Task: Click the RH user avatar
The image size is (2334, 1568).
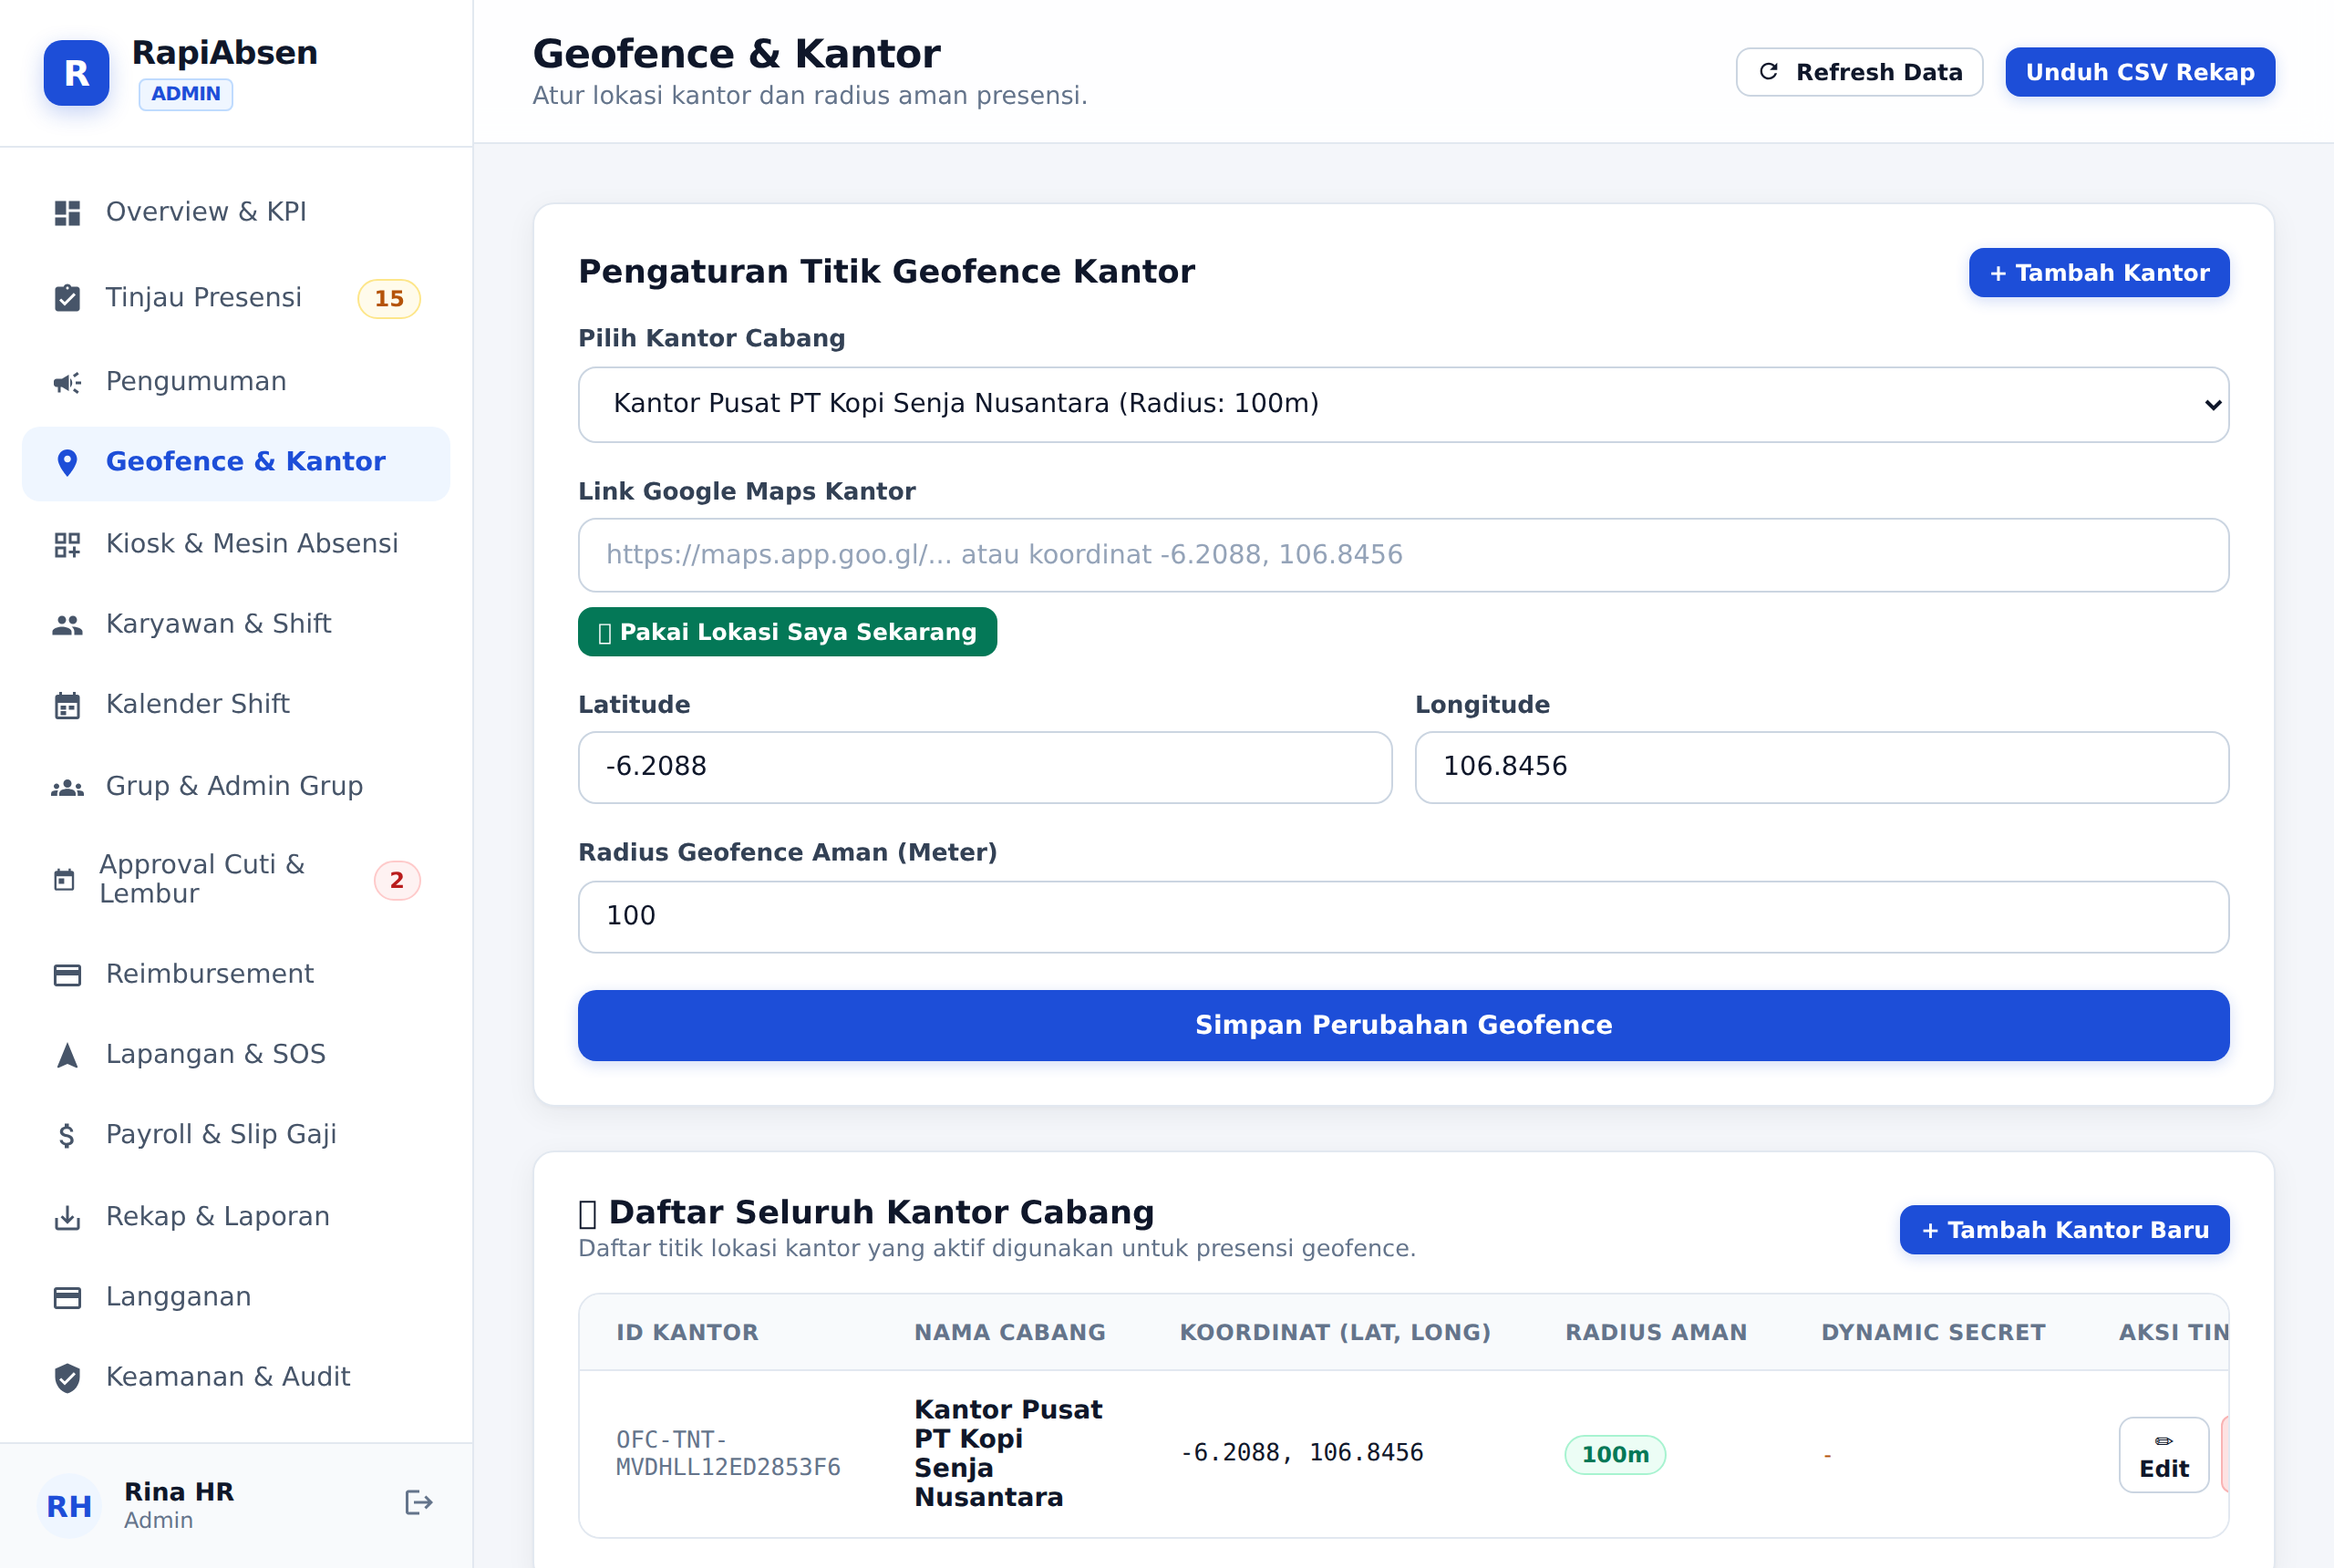Action: click(x=69, y=1505)
